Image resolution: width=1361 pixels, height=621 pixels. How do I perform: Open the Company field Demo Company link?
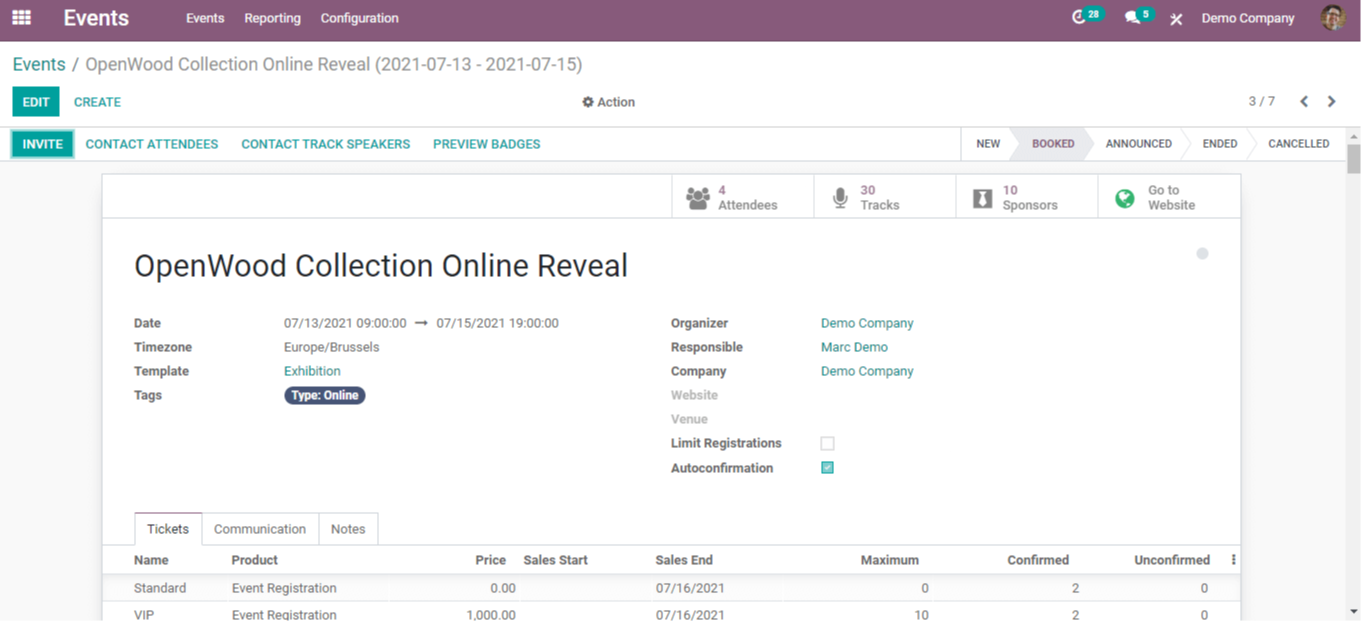pos(867,371)
